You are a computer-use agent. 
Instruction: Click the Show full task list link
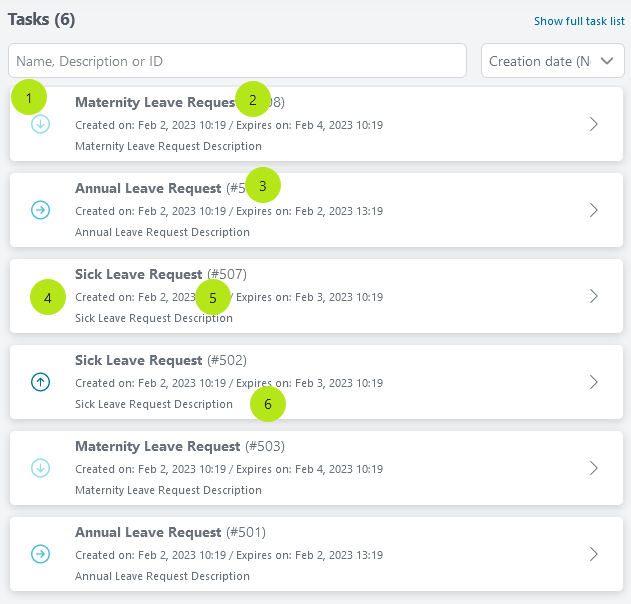click(x=579, y=21)
